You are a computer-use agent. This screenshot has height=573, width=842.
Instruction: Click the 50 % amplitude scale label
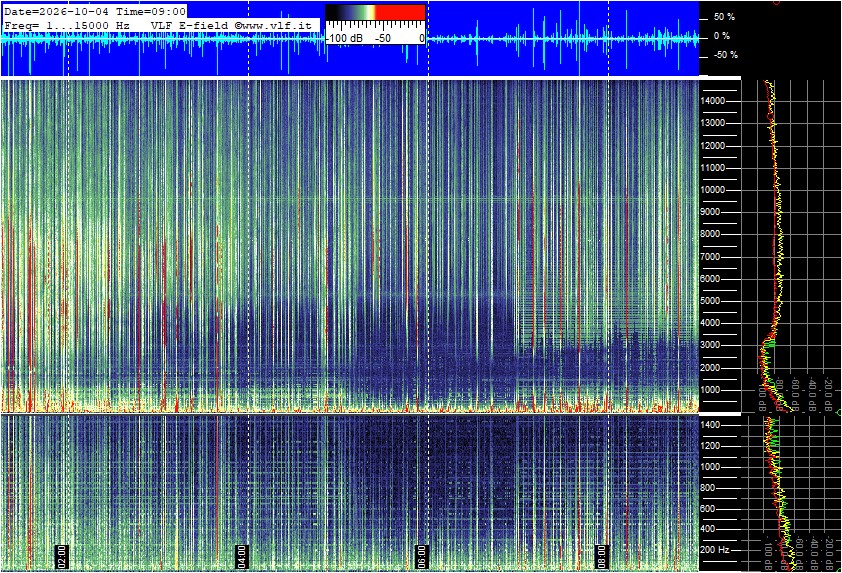(724, 17)
